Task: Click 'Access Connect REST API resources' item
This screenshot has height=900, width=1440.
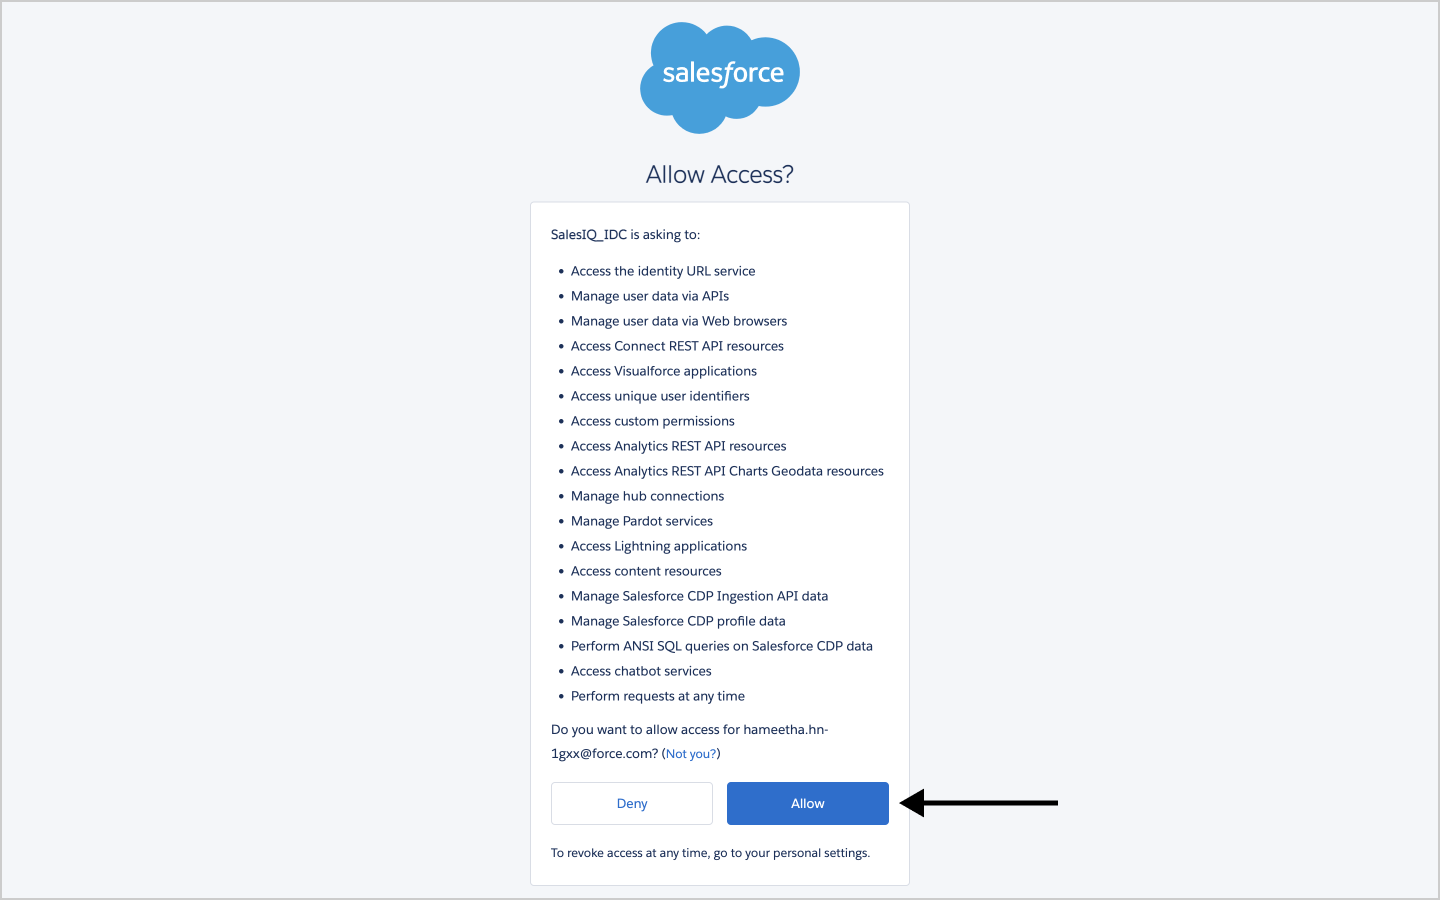Action: pos(677,346)
